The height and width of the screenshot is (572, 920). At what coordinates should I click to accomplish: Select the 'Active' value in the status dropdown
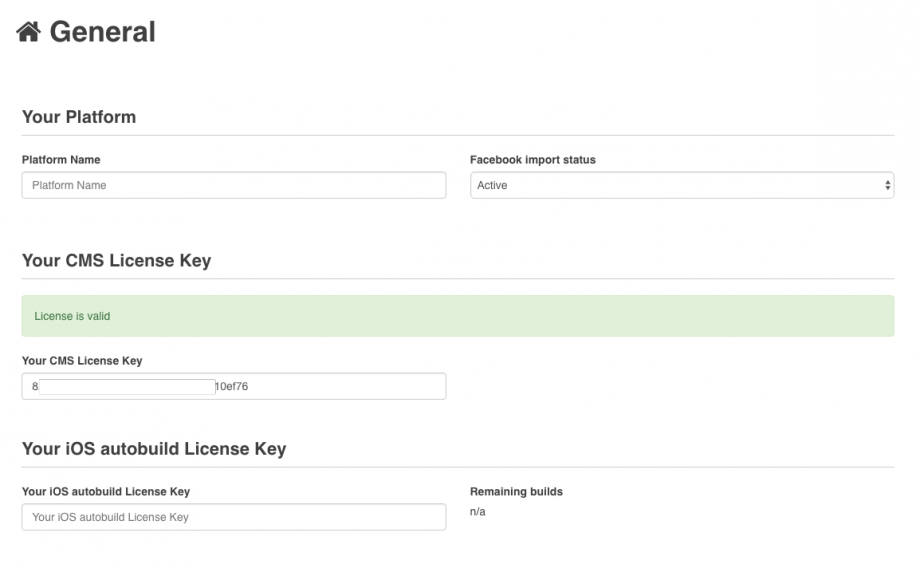492,185
